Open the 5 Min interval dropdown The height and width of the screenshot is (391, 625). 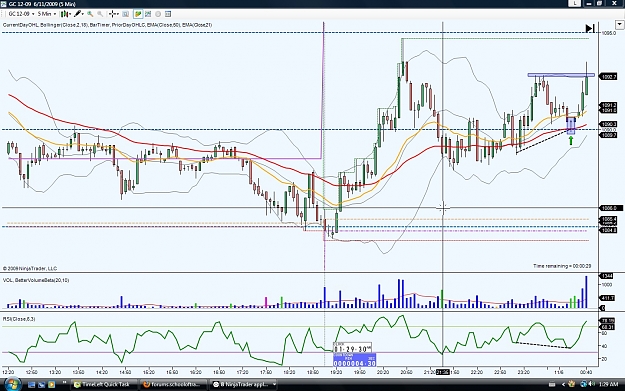(47, 14)
